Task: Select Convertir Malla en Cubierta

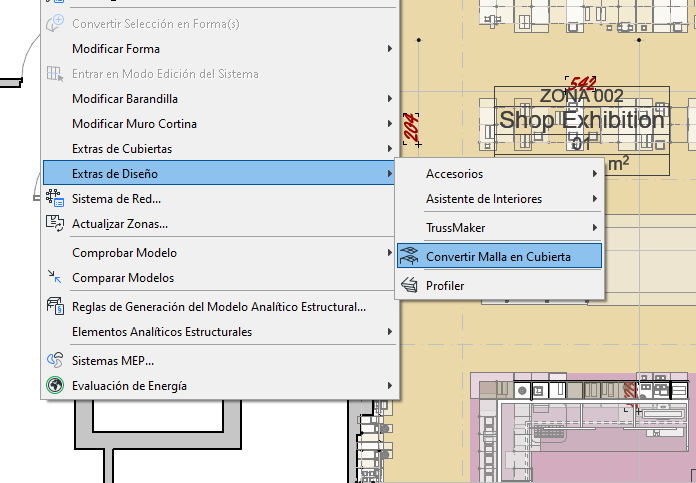Action: [x=498, y=257]
